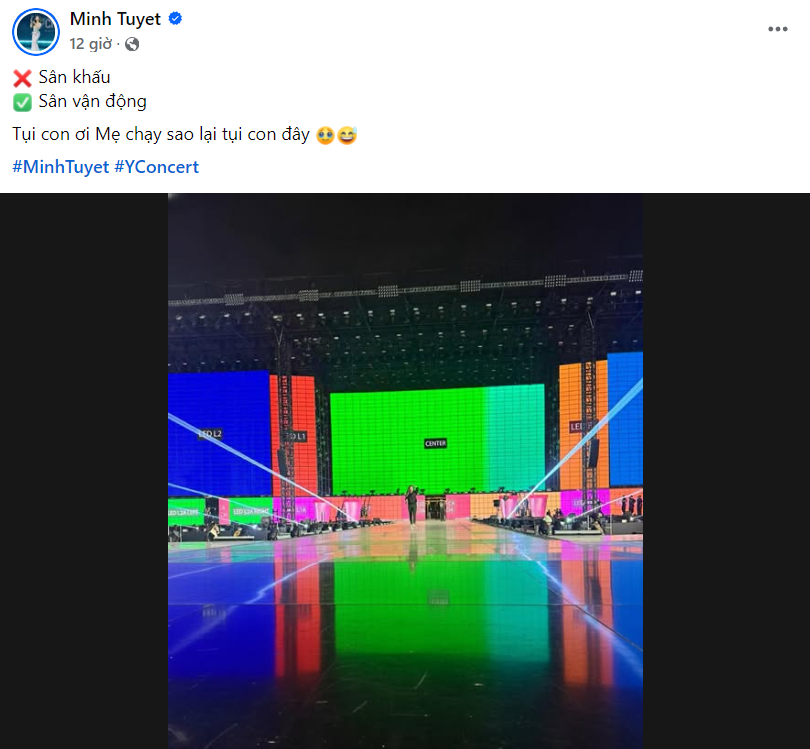Screen dimensions: 810x749
Task: Click the CENTER label on the stage screen
Action: 435,443
